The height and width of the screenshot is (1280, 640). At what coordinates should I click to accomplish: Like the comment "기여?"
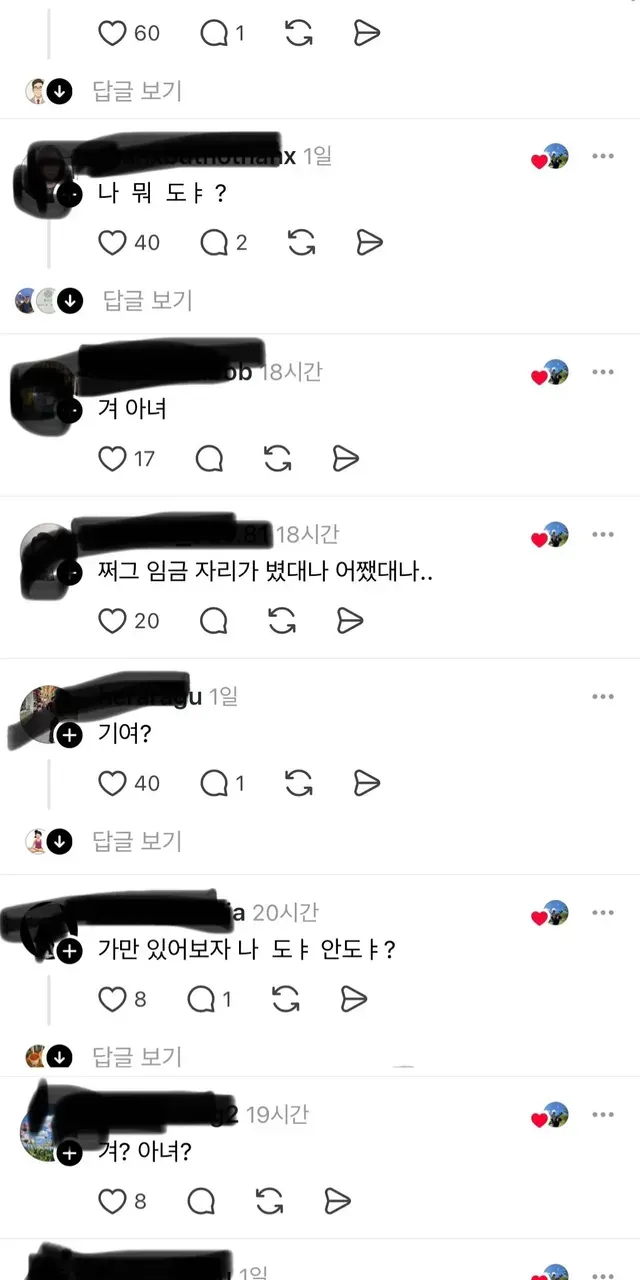point(112,782)
